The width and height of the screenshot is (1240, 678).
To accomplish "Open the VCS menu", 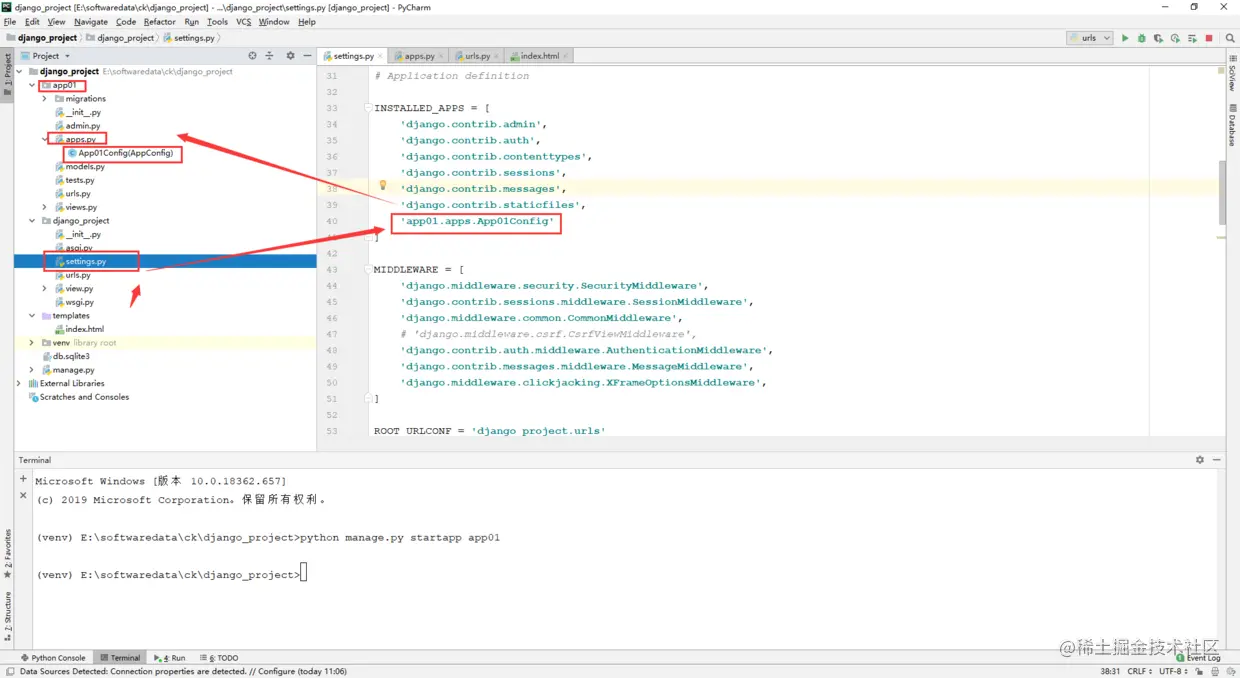I will point(243,21).
